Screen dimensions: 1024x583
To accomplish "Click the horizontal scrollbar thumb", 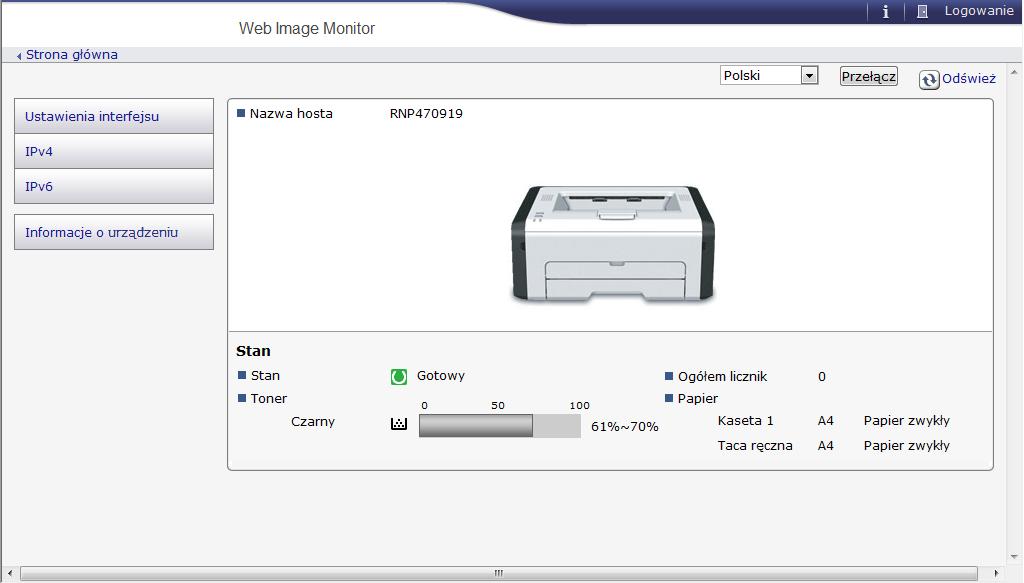I will coord(499,573).
